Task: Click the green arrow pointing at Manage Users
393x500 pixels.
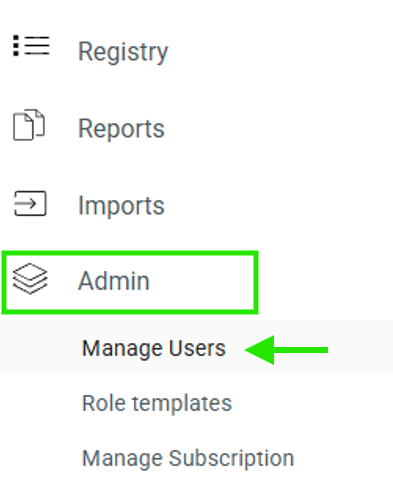Action: (286, 350)
